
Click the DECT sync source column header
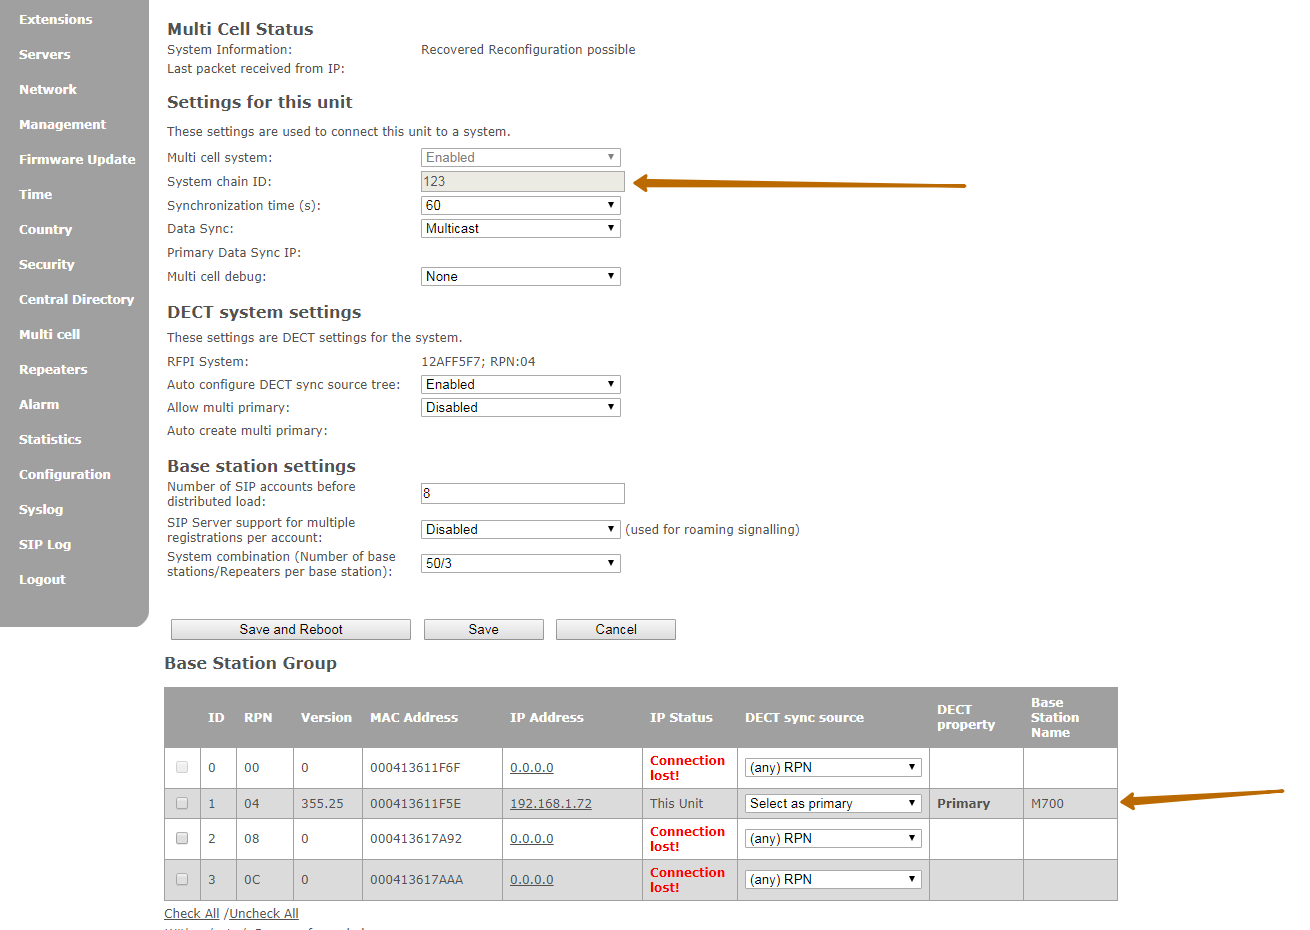pyautogui.click(x=804, y=717)
